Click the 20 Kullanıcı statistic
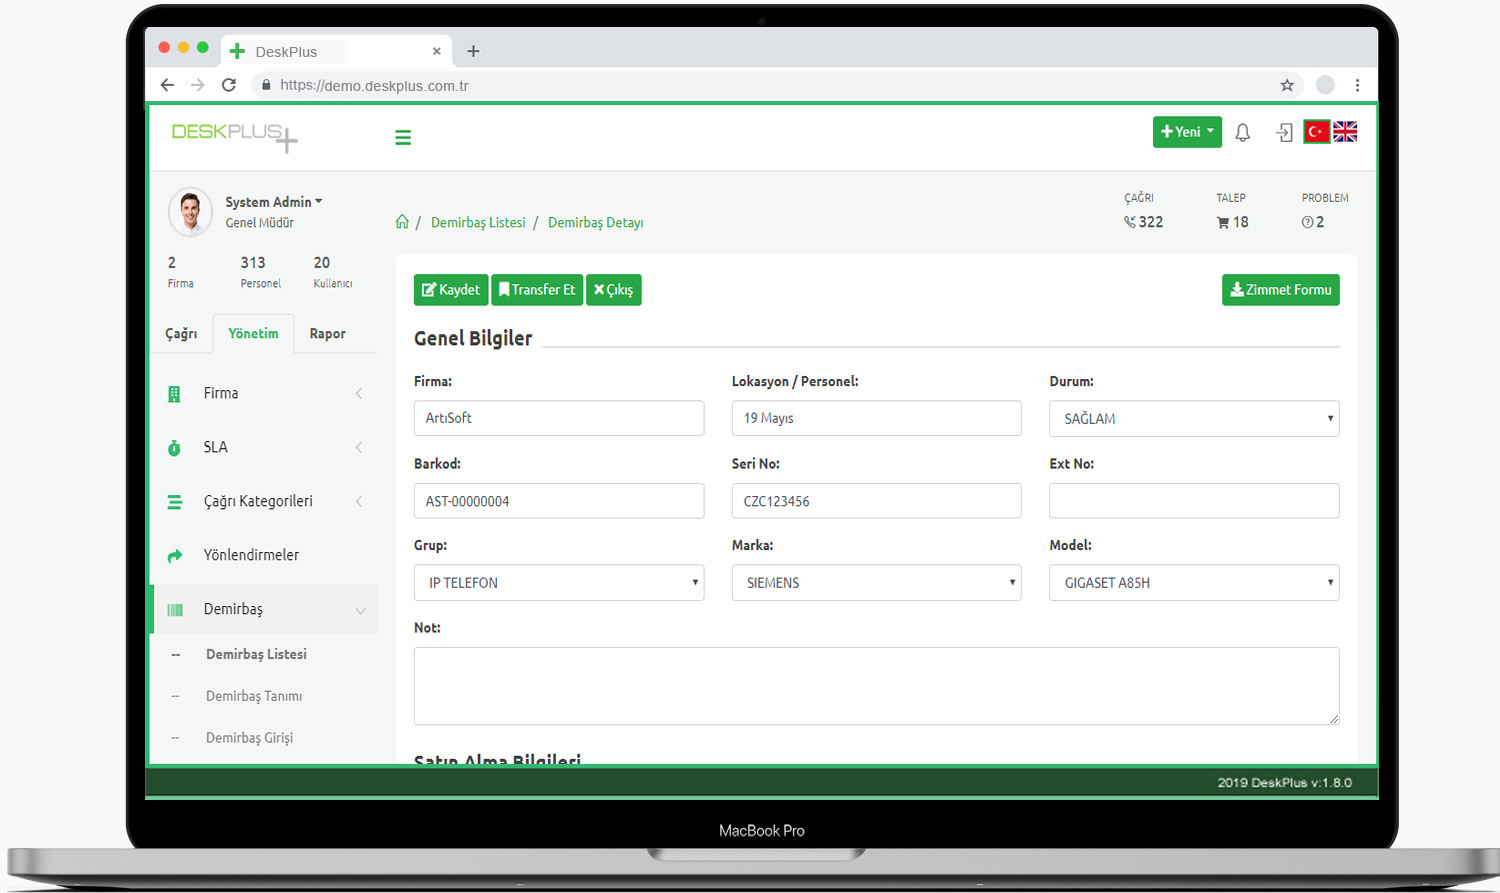This screenshot has height=893, width=1500. (332, 272)
